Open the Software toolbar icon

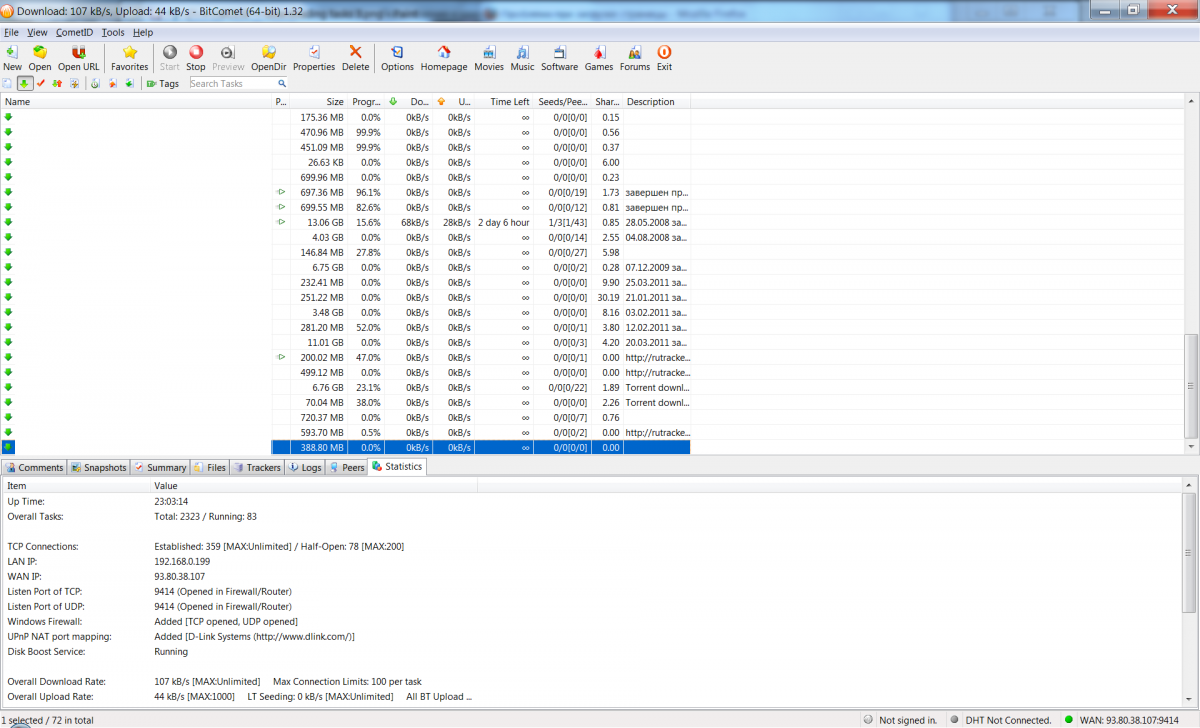click(560, 52)
